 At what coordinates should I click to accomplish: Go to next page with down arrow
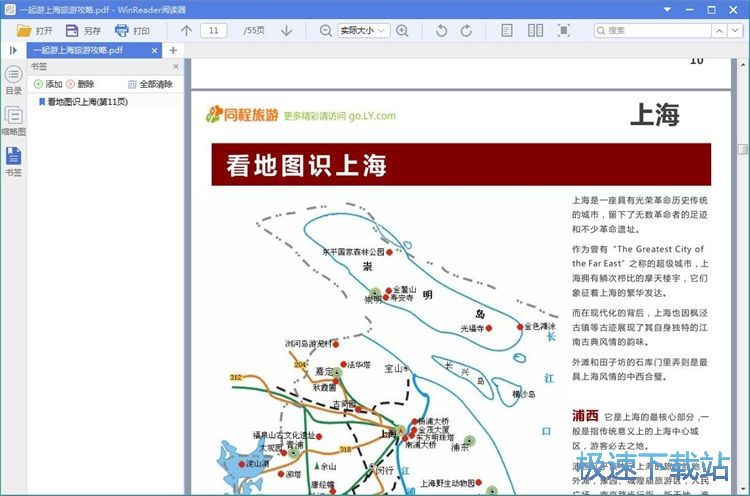[x=287, y=30]
